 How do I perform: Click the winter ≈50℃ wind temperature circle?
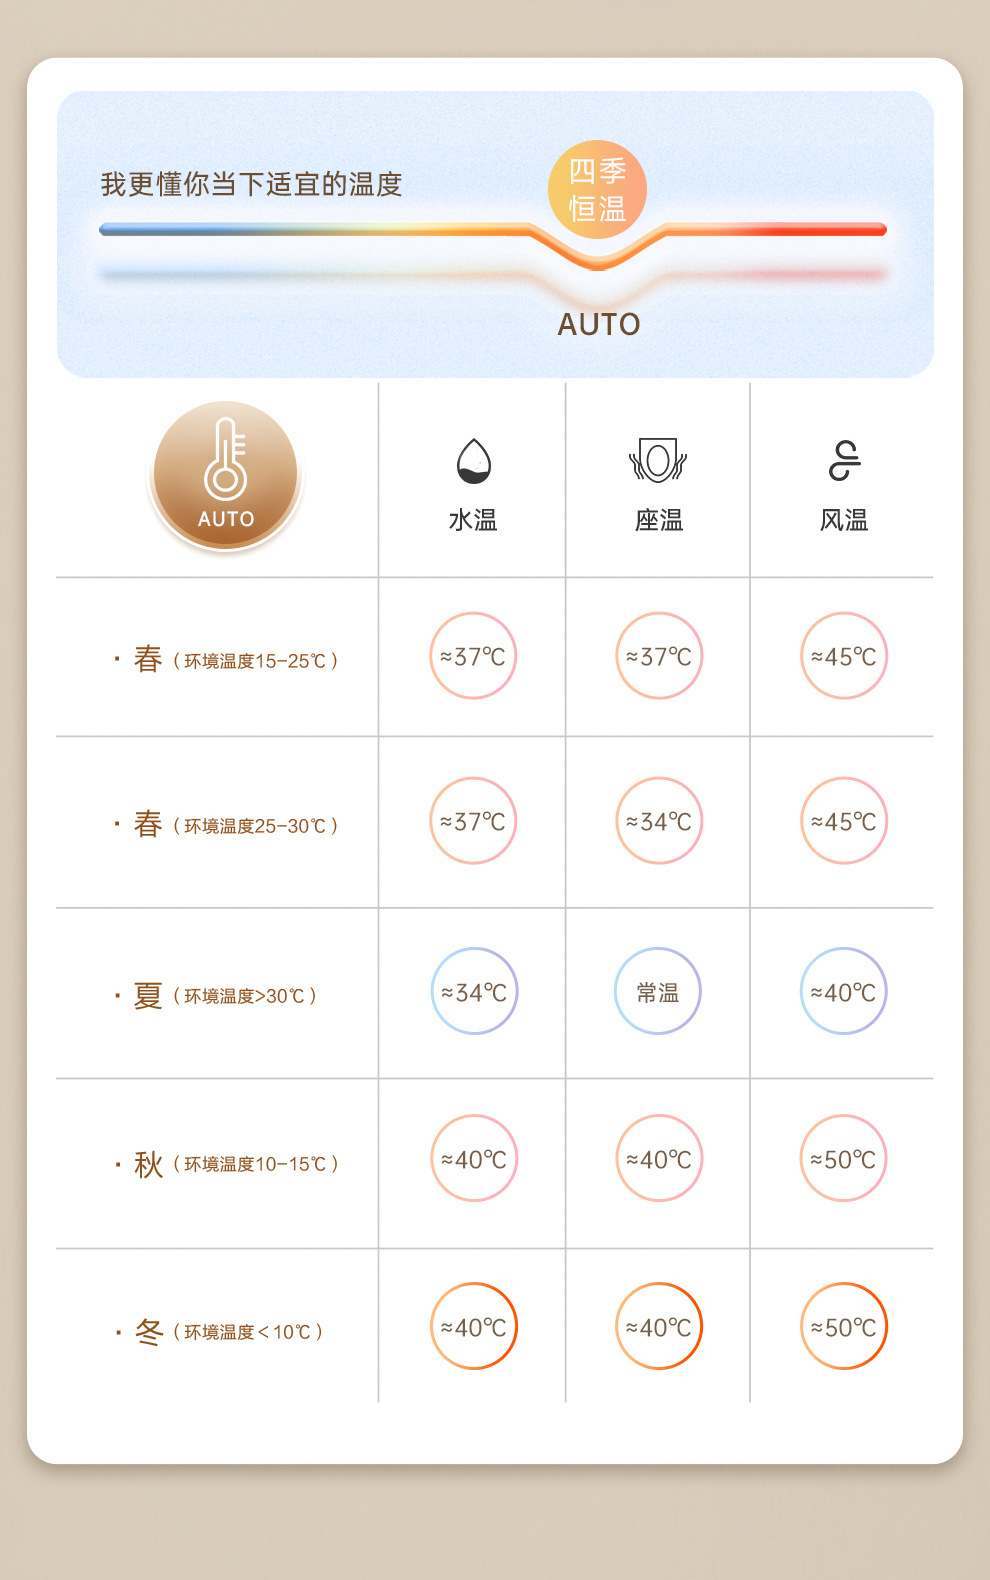point(844,1327)
